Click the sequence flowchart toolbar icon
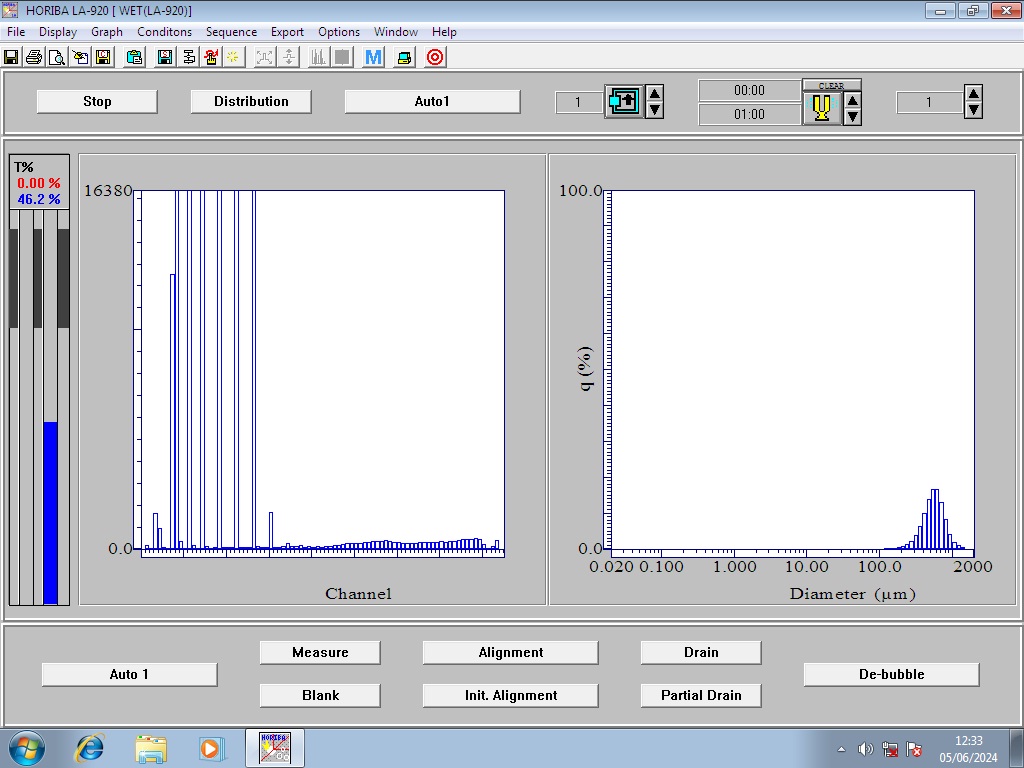The image size is (1024, 768). click(189, 57)
